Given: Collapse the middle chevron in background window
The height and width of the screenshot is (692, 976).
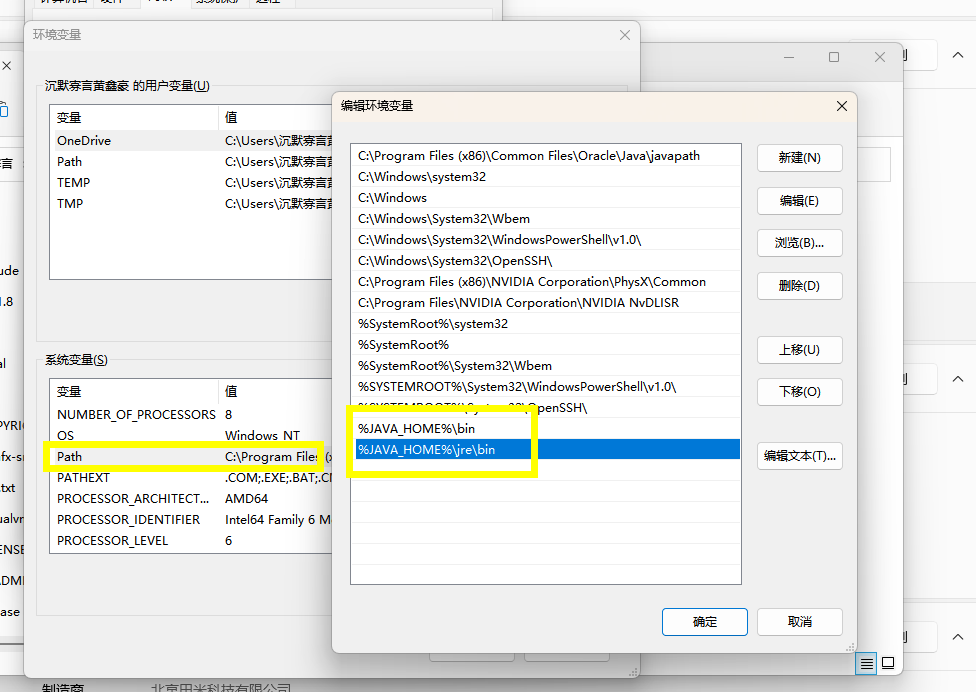Looking at the screenshot, I should [958, 379].
